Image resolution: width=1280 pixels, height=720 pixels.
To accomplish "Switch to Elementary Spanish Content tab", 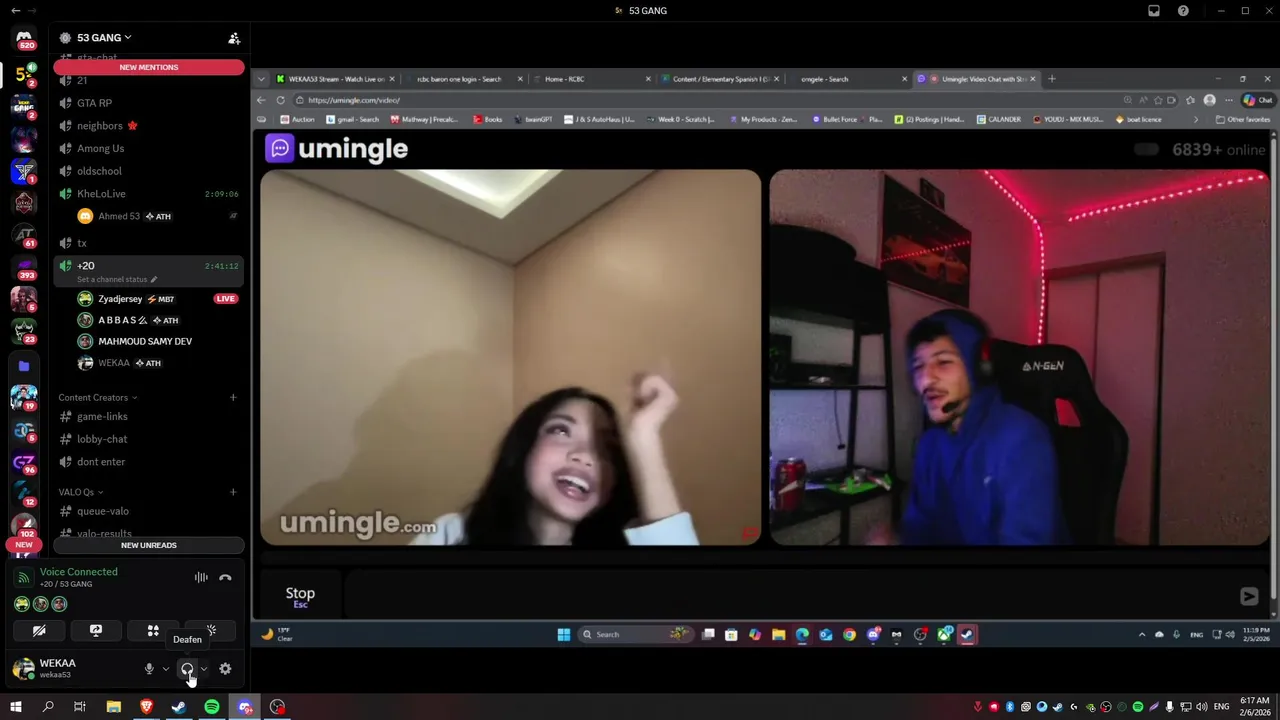I will coord(720,79).
